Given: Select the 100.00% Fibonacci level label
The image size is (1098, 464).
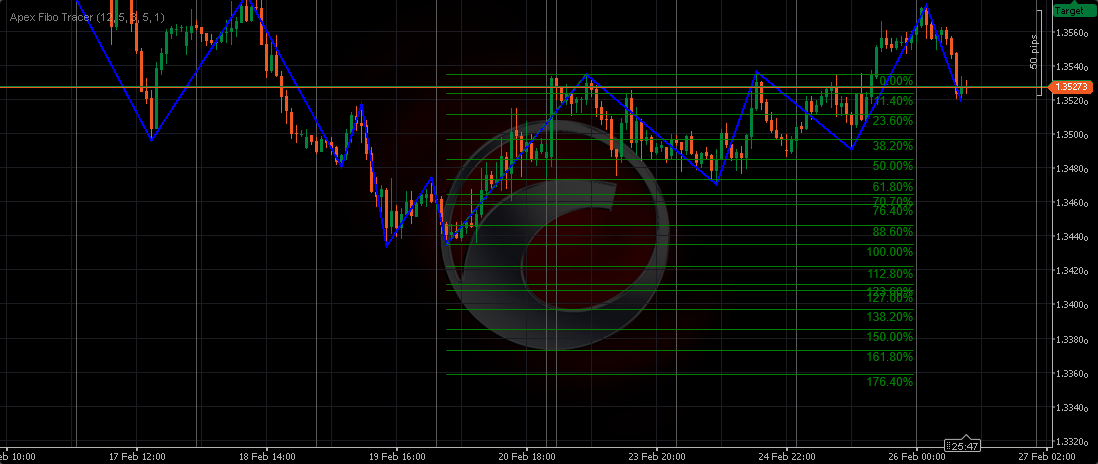Looking at the screenshot, I should tap(889, 252).
